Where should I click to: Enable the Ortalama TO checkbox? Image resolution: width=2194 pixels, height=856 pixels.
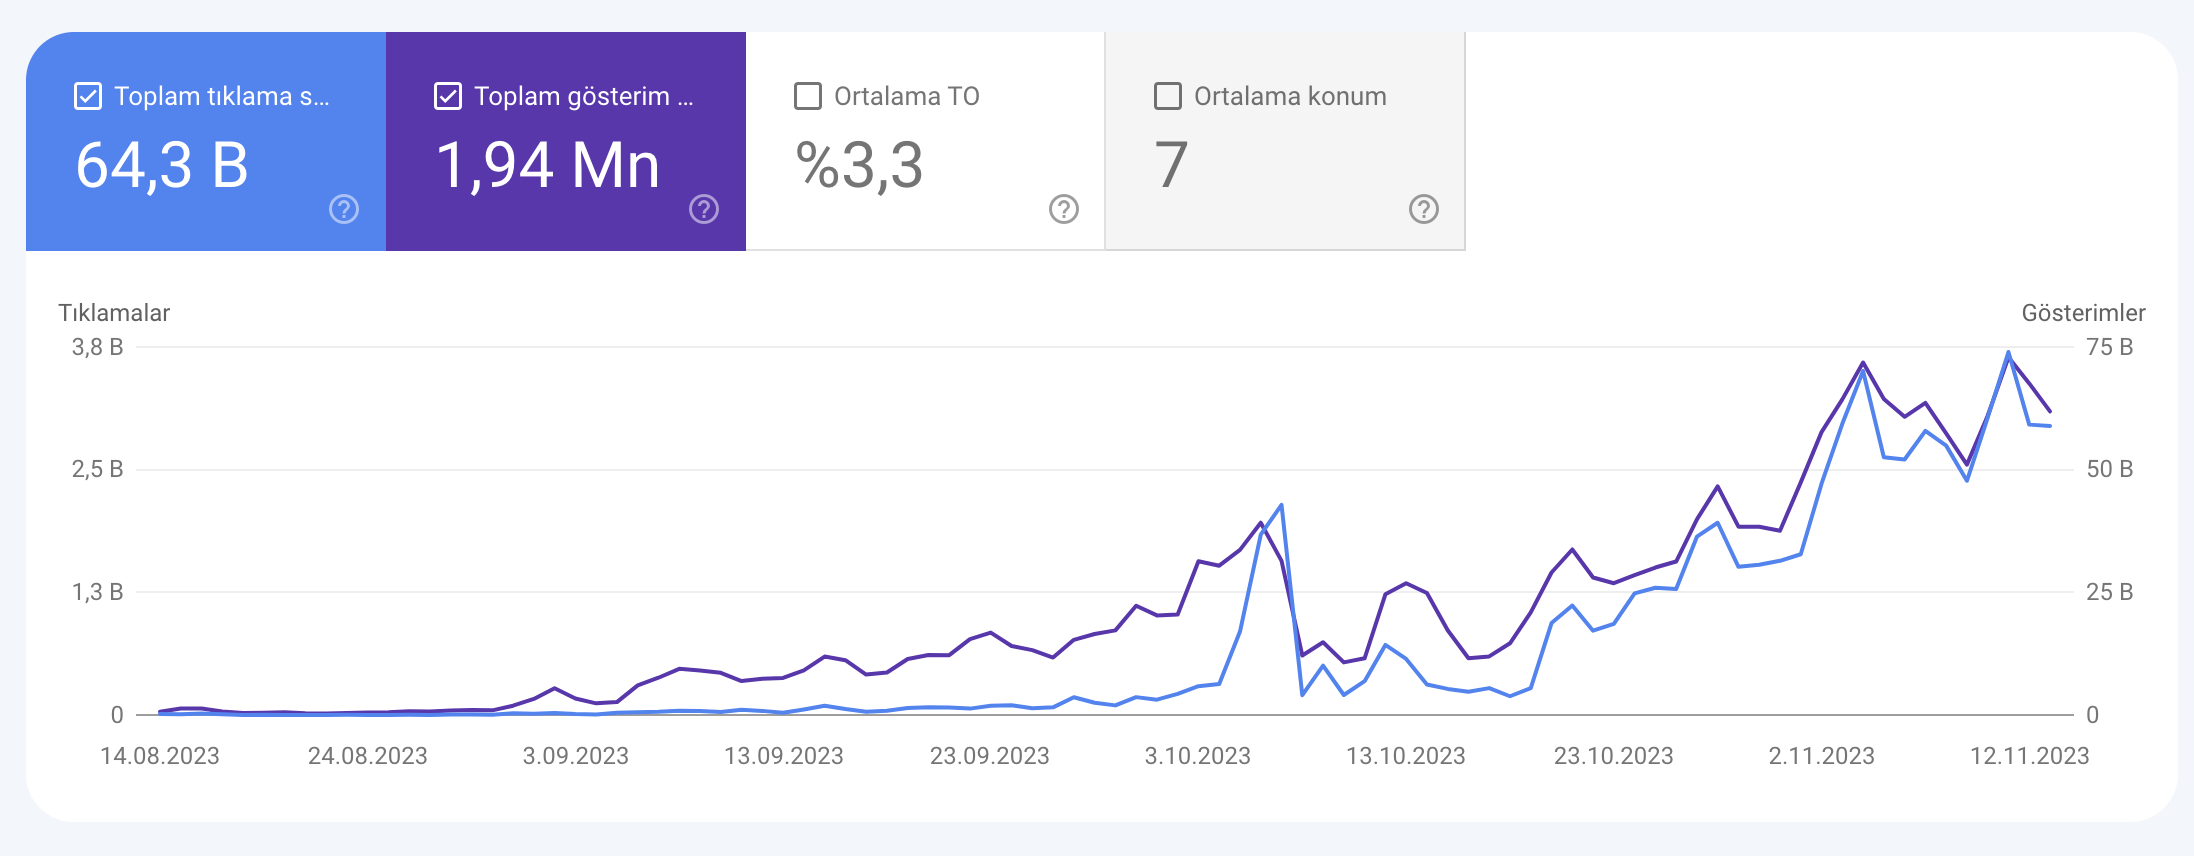tap(808, 96)
